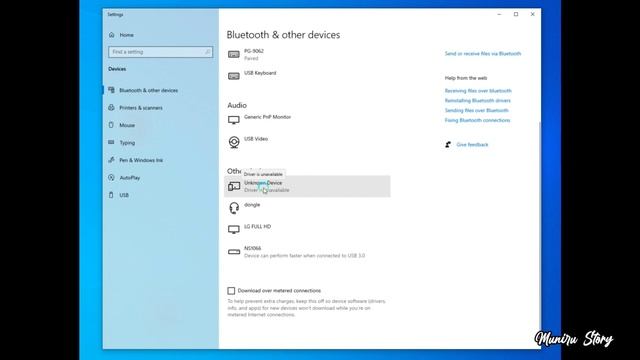The width and height of the screenshot is (640, 360).
Task: Click the Home icon in sidebar
Action: tap(111, 35)
